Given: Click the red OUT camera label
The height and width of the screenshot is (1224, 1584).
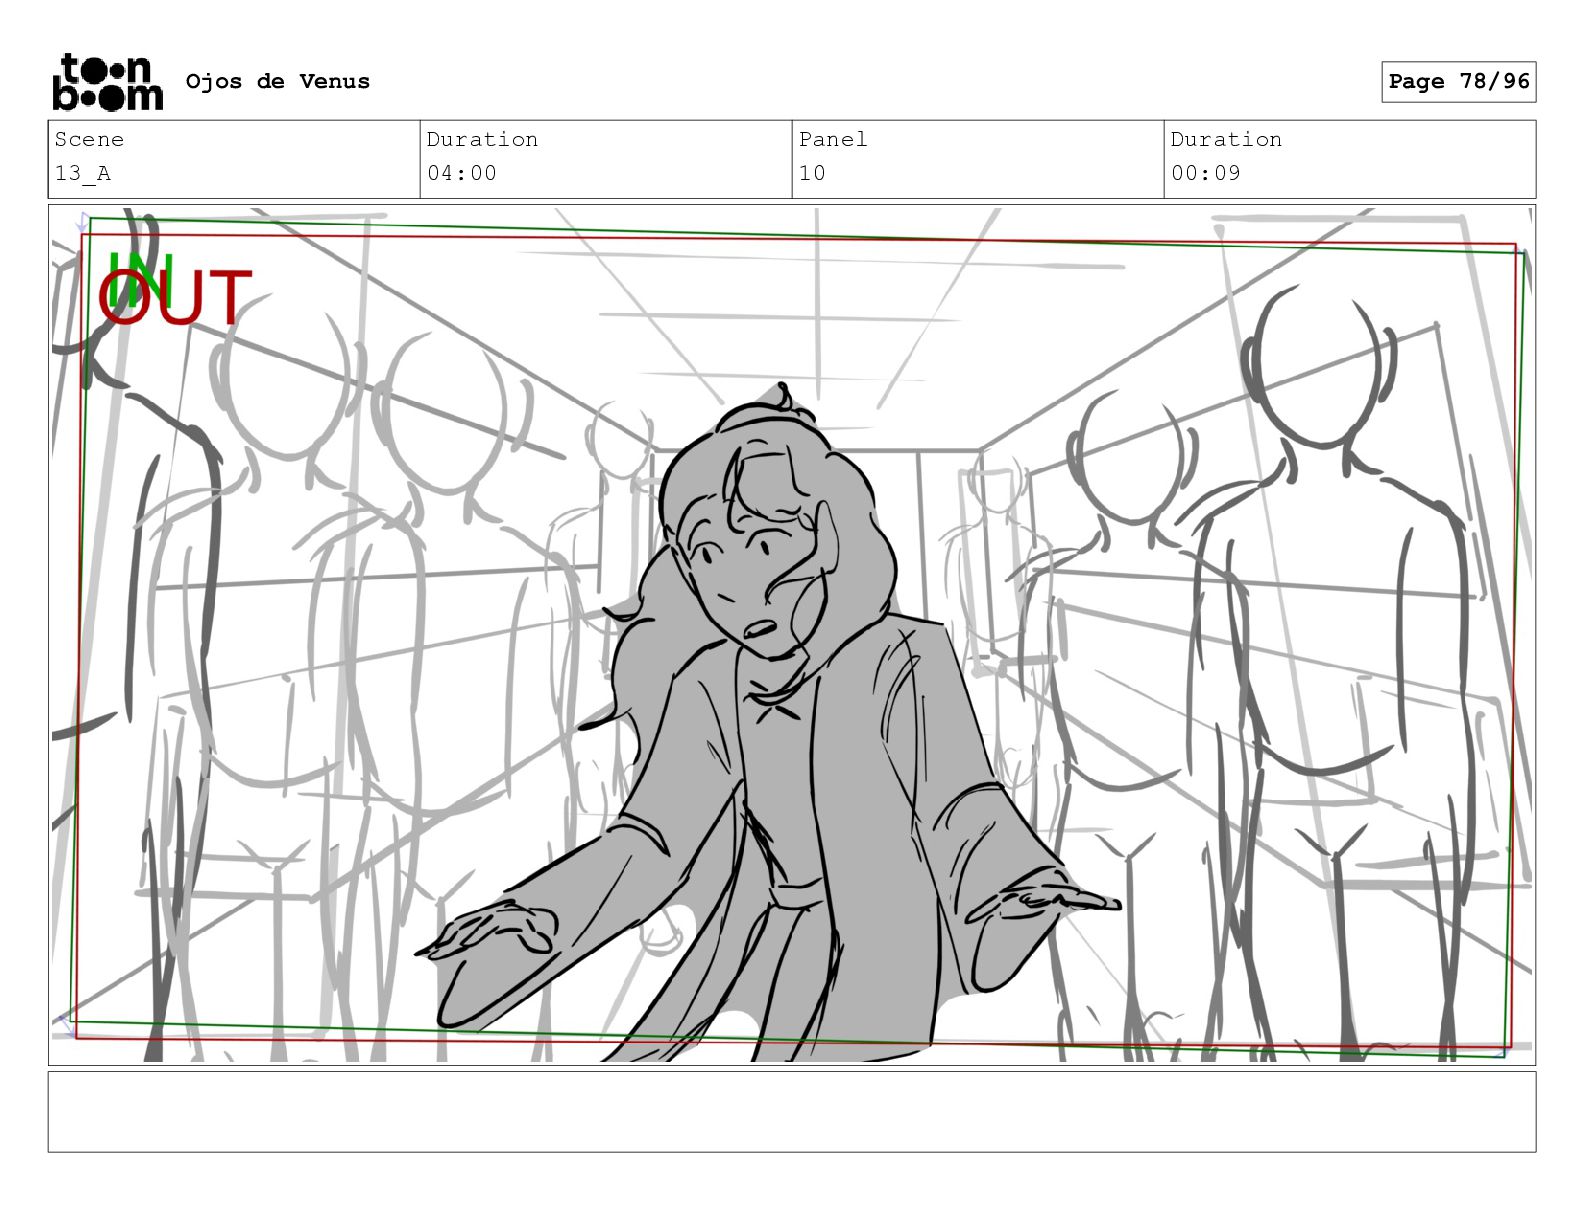Looking at the screenshot, I should tap(175, 300).
